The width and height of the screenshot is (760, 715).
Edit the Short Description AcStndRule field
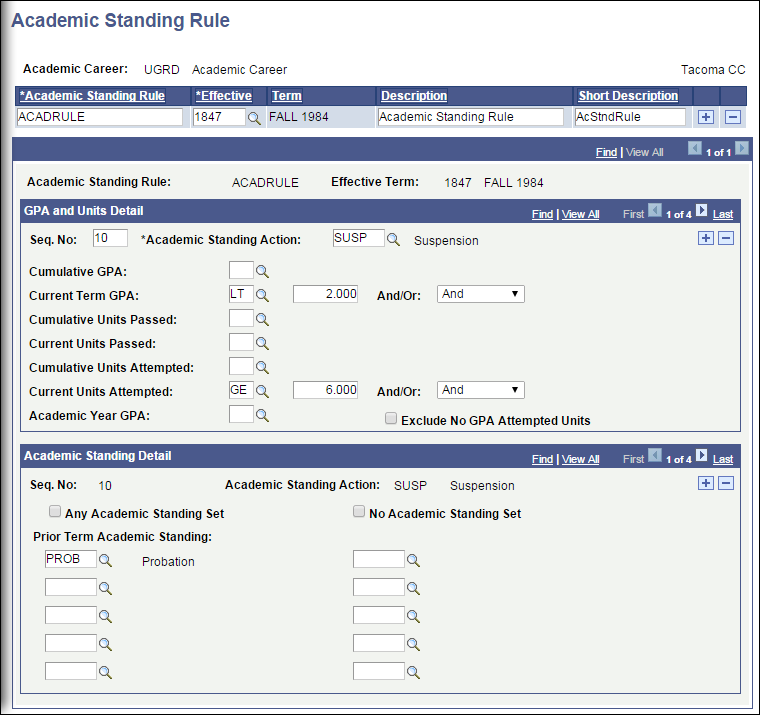tap(630, 117)
